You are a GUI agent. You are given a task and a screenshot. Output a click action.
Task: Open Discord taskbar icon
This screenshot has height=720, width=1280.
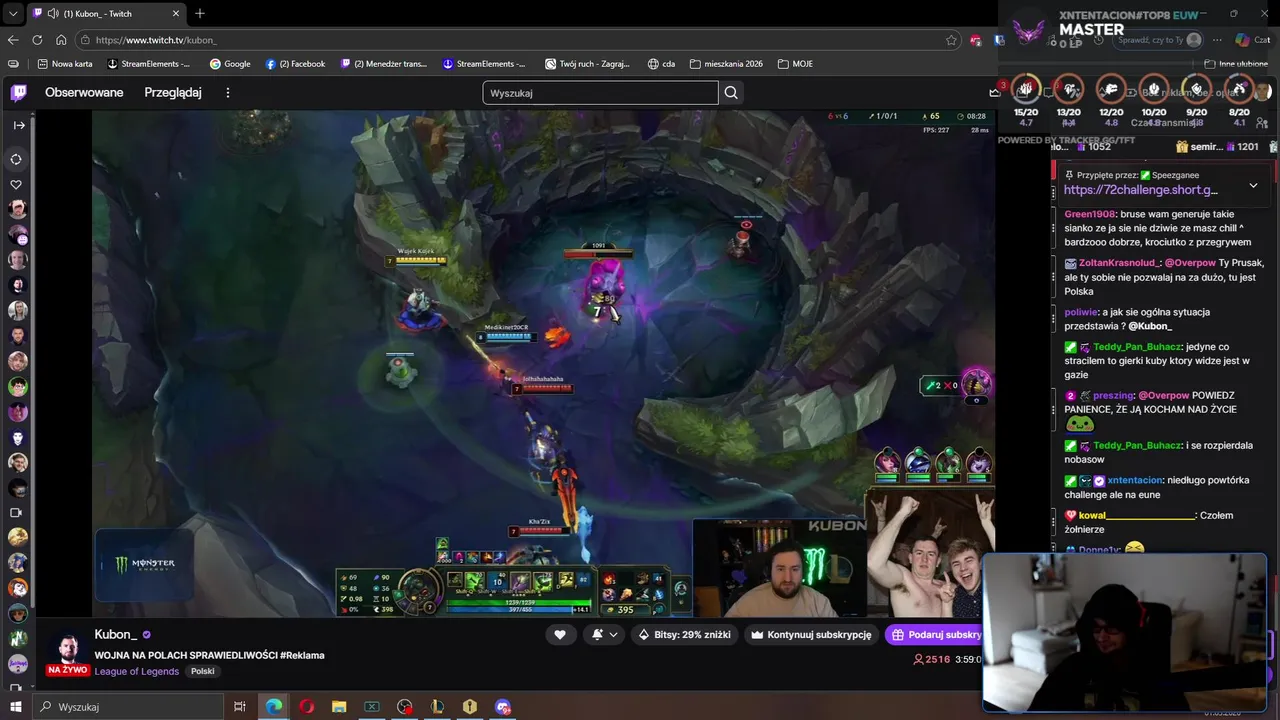pos(503,706)
